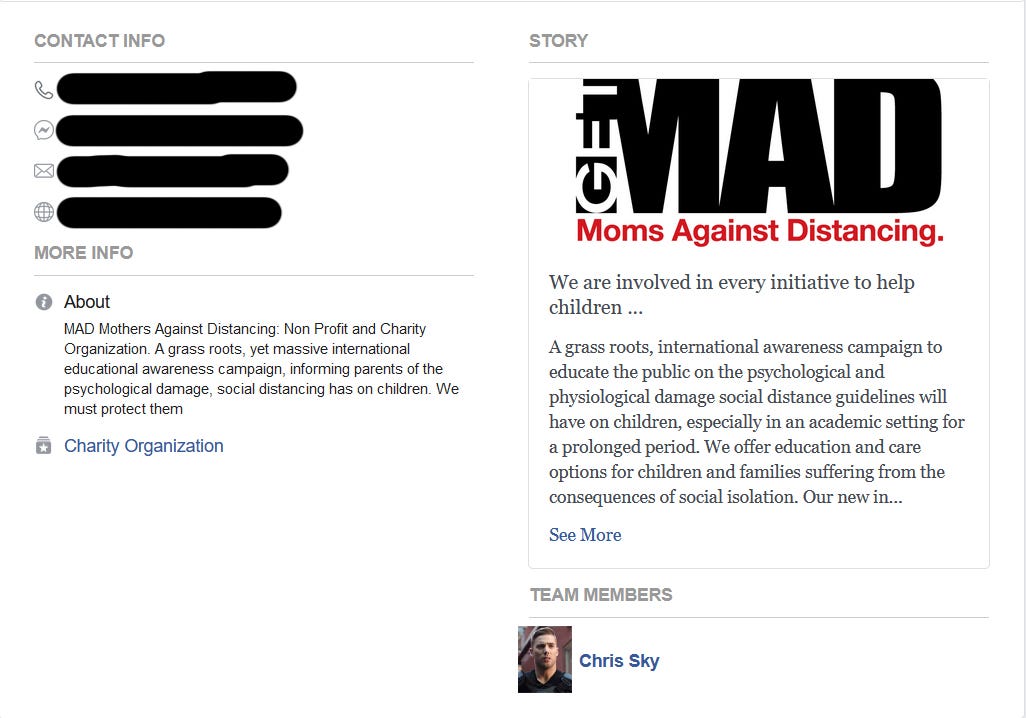Click the redacted email address entry

(173, 171)
